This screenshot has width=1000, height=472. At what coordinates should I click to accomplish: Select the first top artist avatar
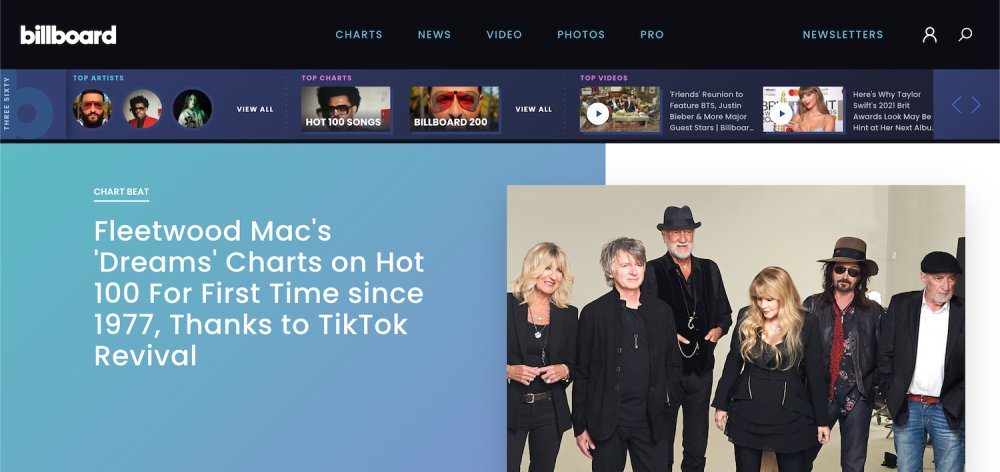pos(92,109)
